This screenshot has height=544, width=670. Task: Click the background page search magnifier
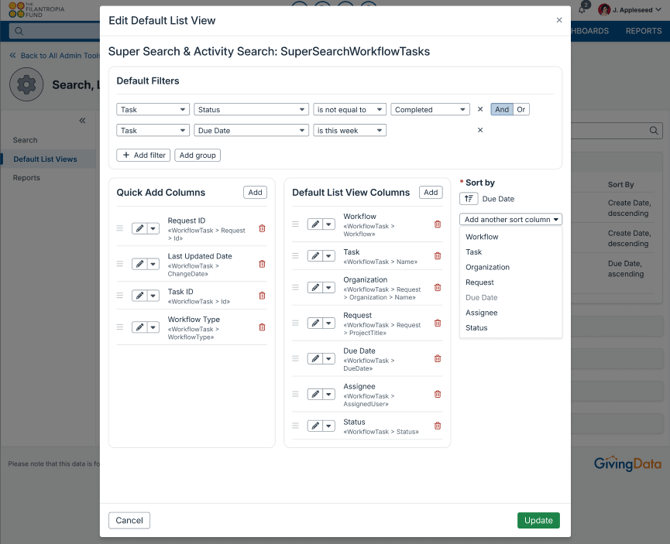point(654,130)
